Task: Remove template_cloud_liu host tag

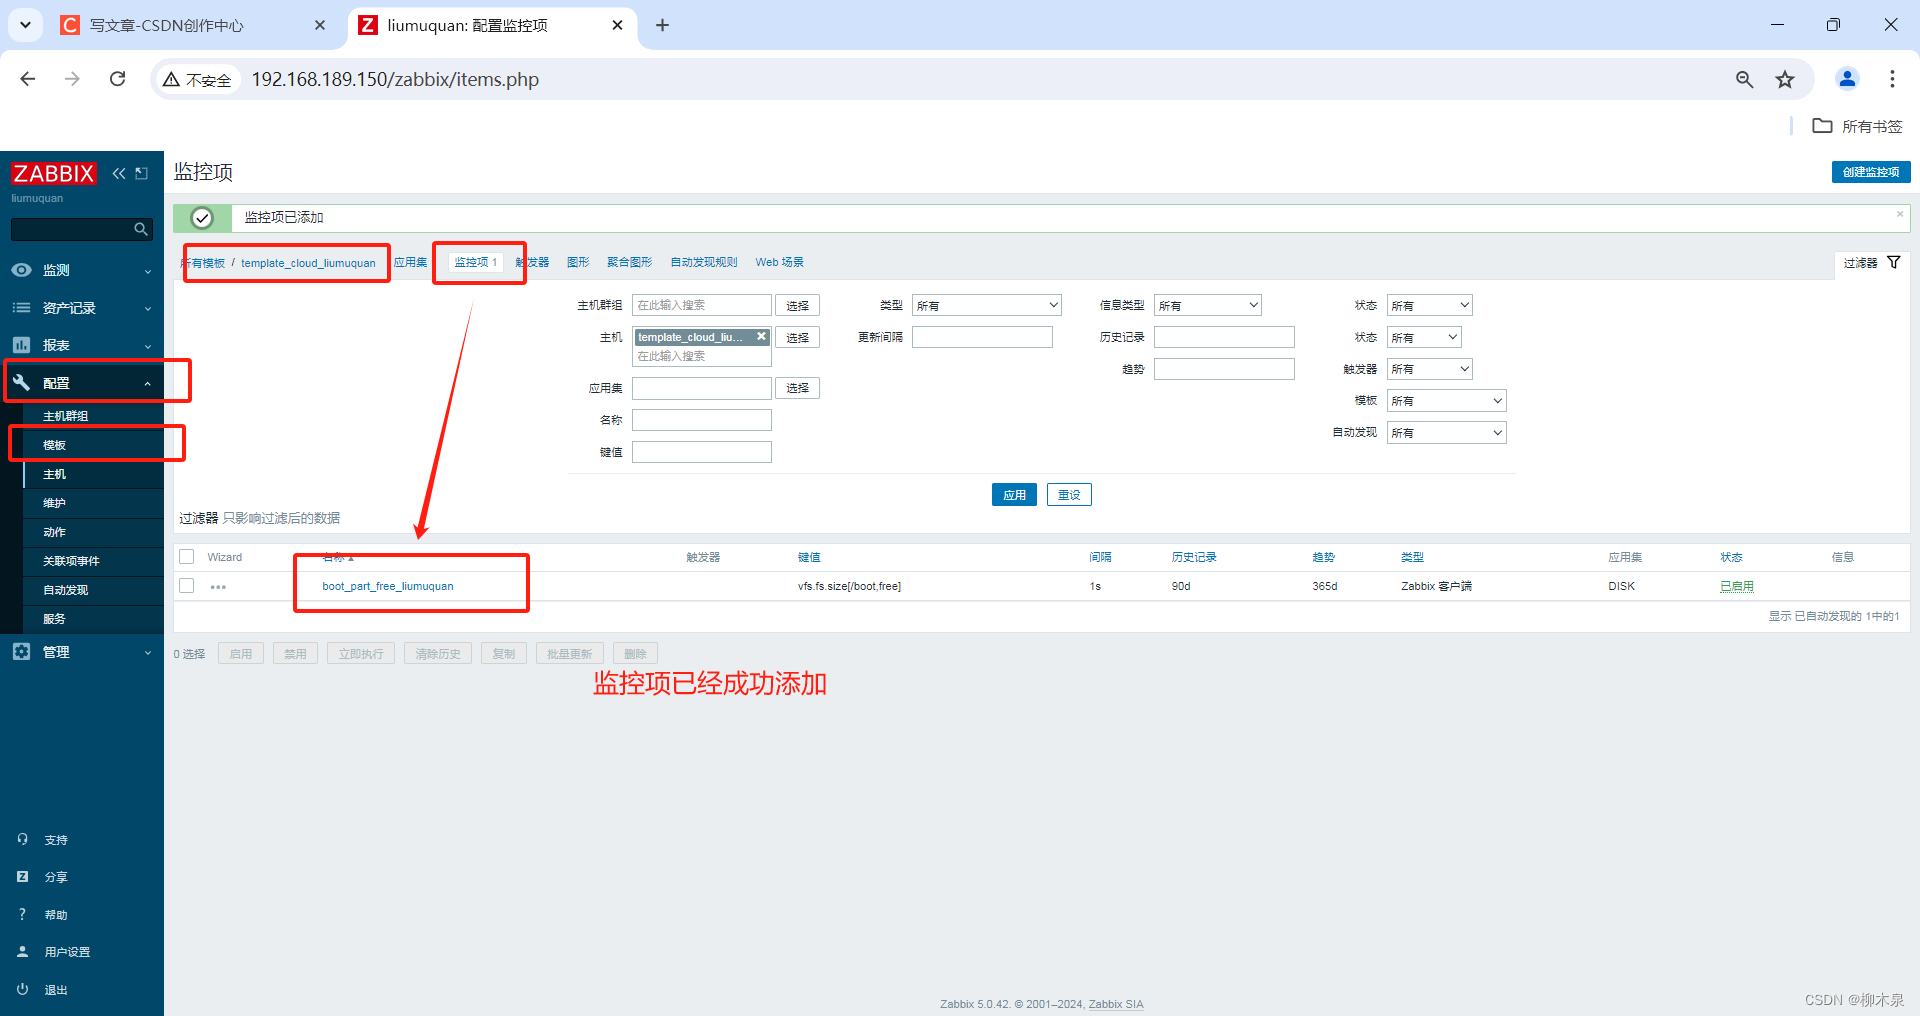Action: [761, 337]
